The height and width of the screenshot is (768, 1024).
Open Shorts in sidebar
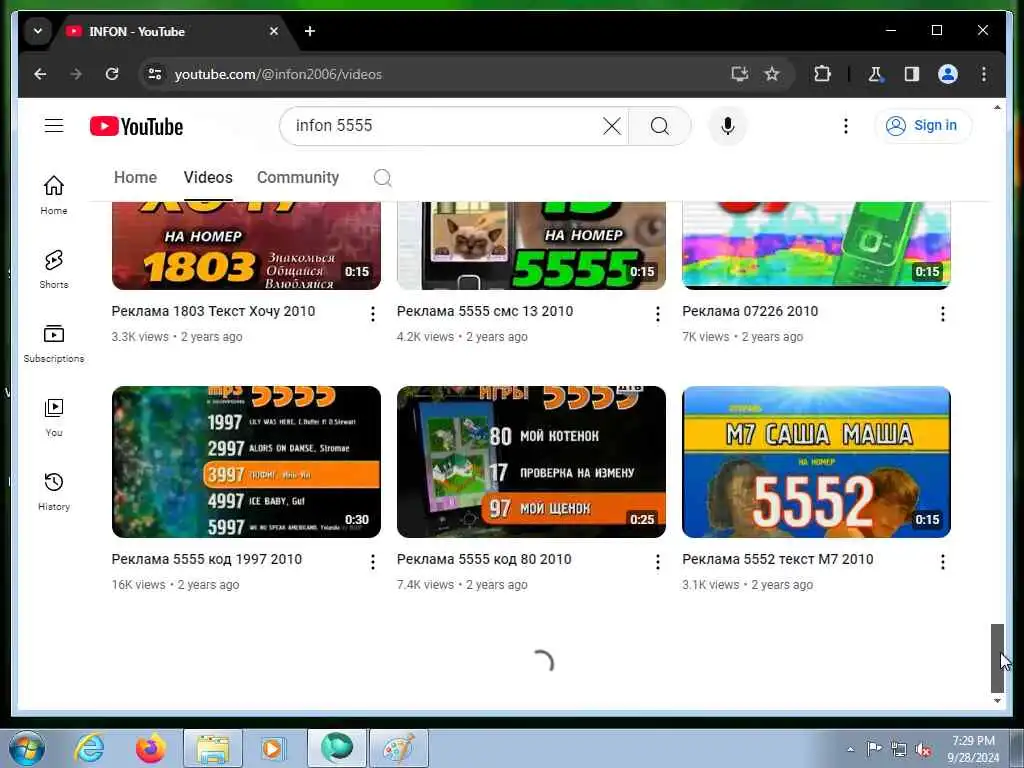[x=54, y=268]
